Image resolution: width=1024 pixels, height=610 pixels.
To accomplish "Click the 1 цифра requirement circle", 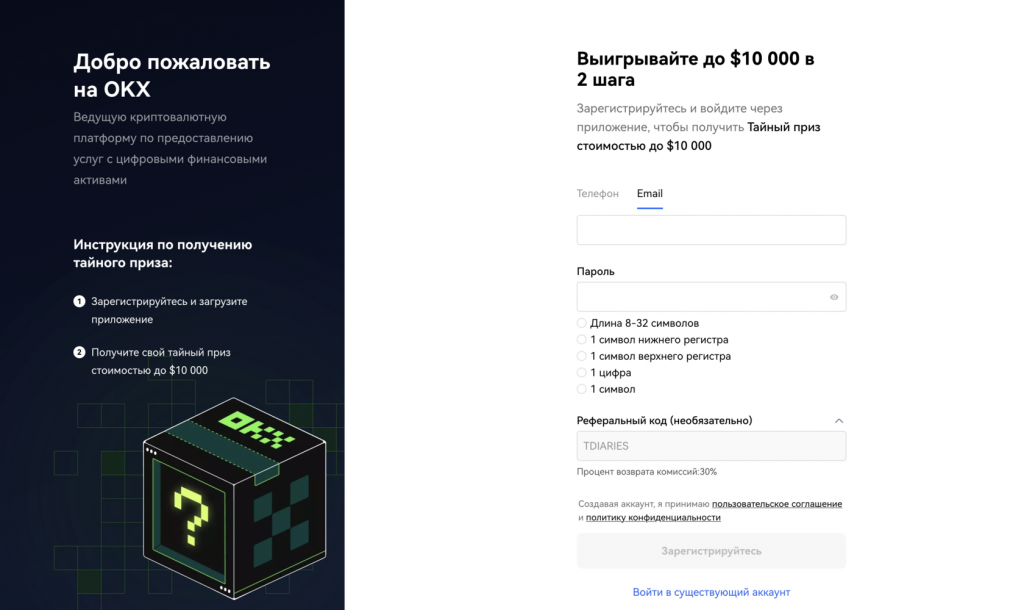I will click(582, 373).
